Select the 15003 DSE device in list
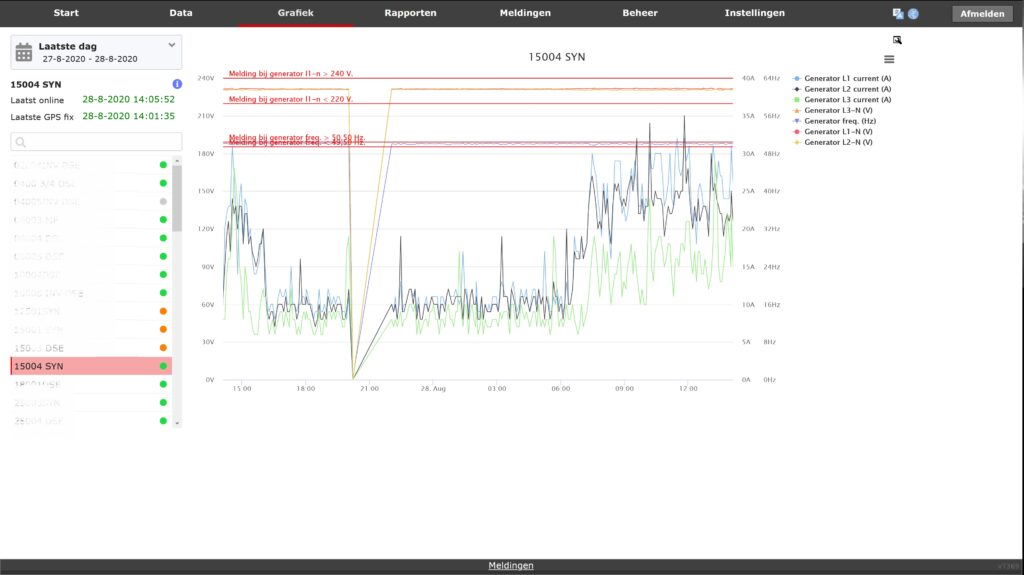The height and width of the screenshot is (575, 1024). click(x=40, y=348)
